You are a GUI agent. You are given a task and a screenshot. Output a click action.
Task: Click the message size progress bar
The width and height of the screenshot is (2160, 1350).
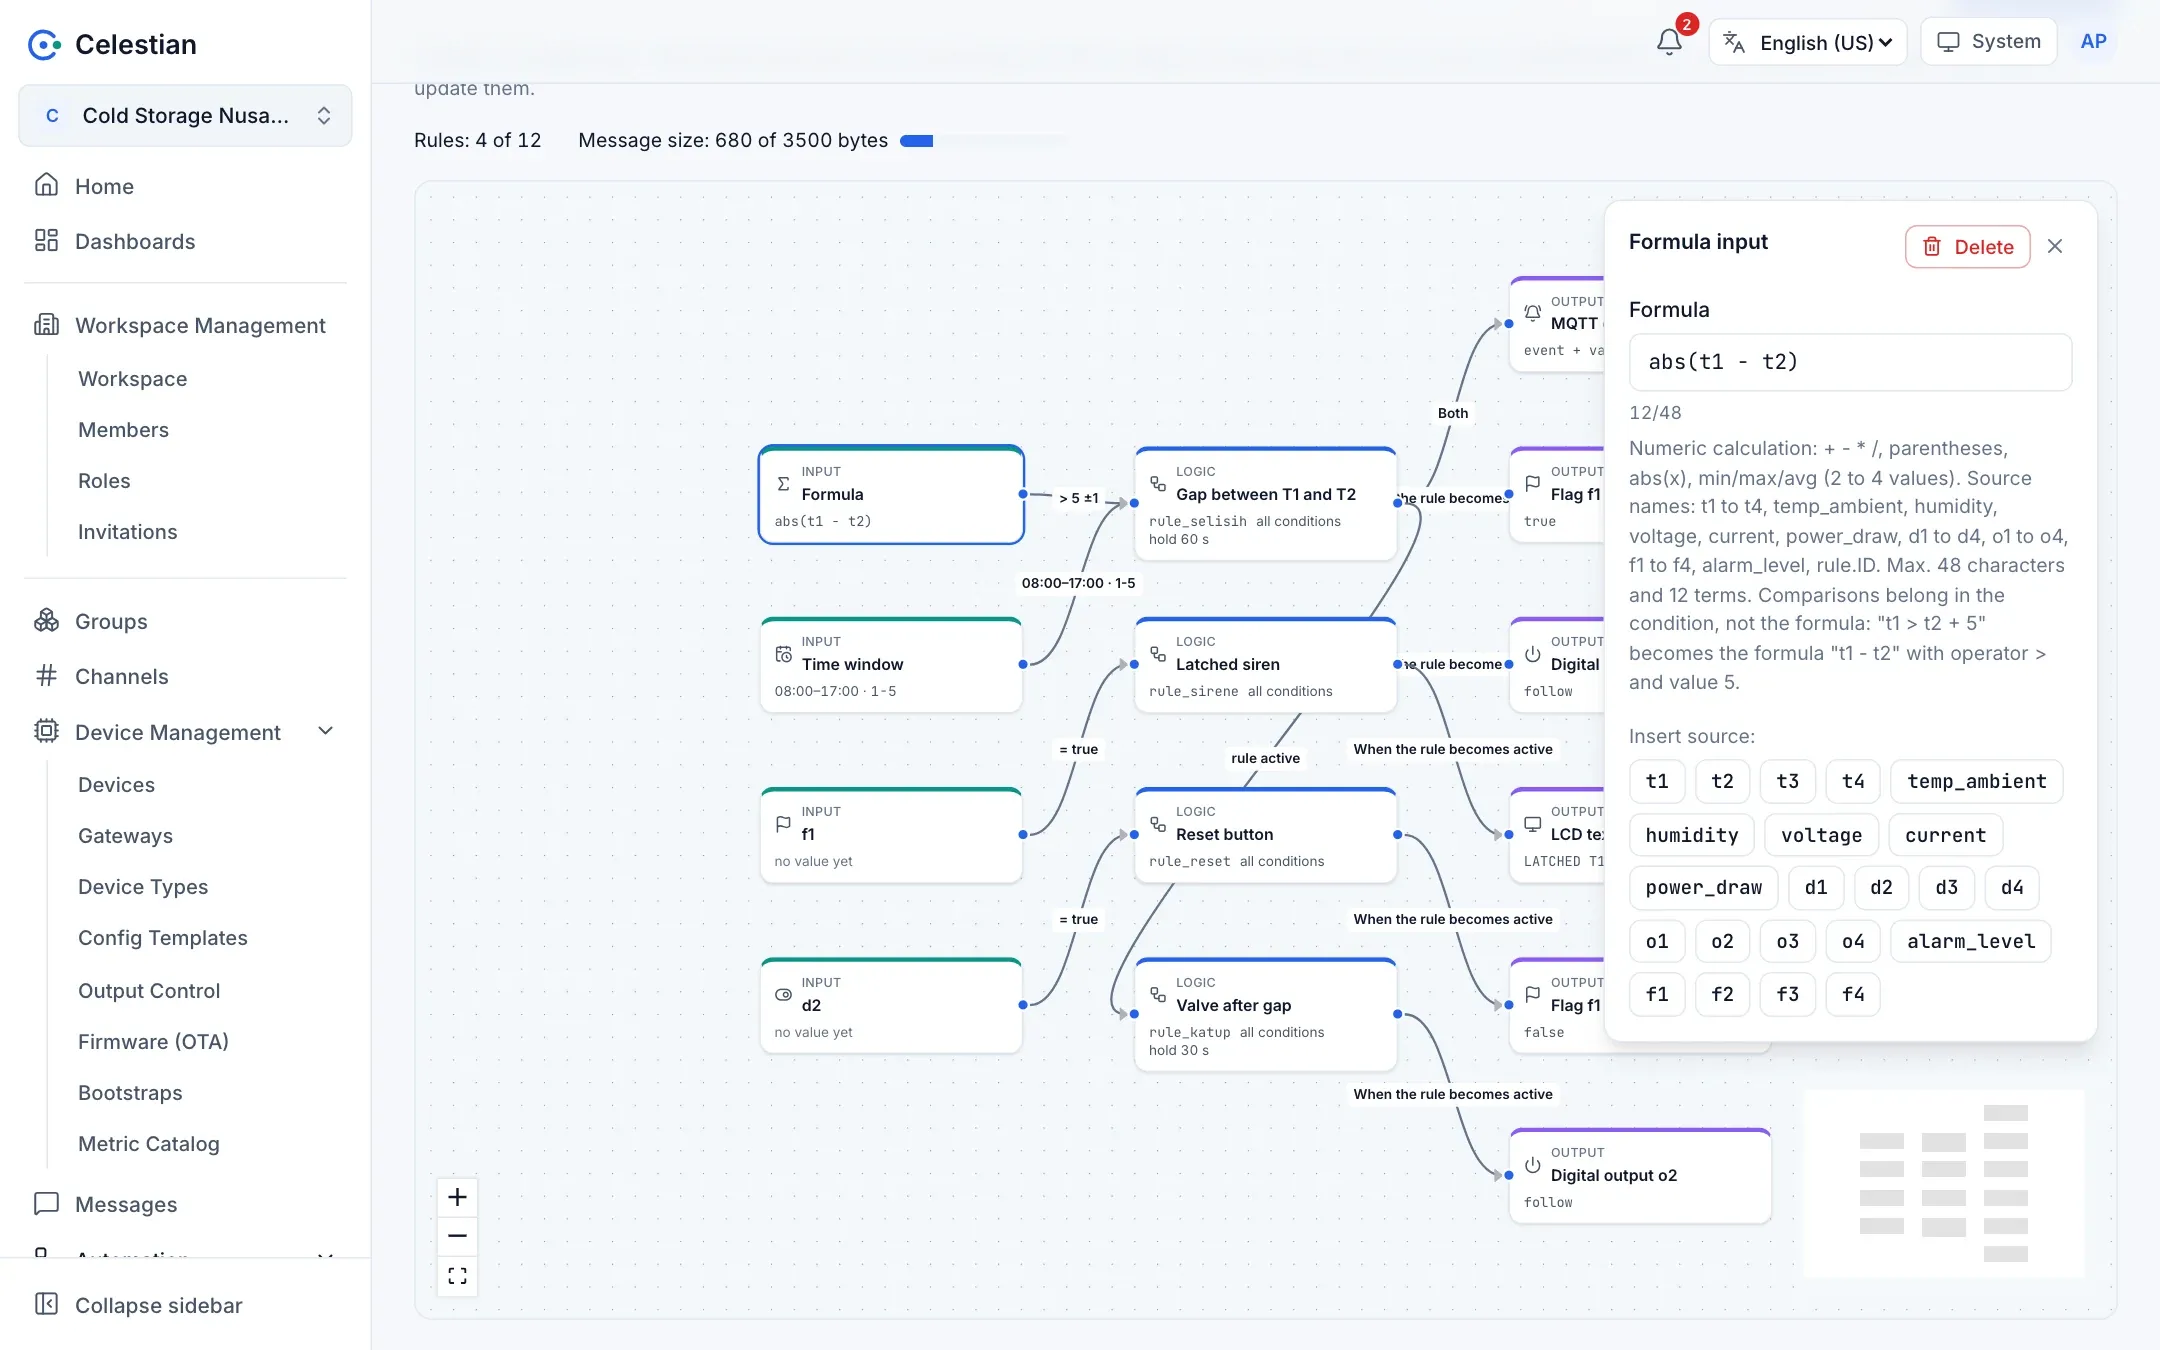click(x=983, y=141)
